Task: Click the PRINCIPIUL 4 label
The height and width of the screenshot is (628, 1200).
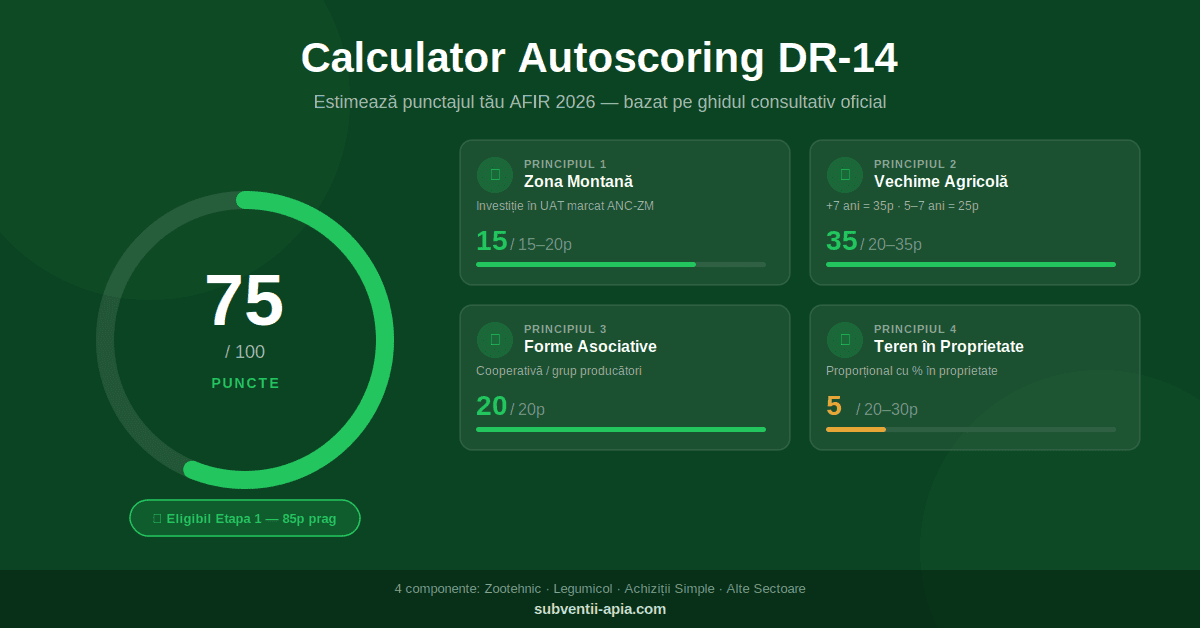Action: 915,329
